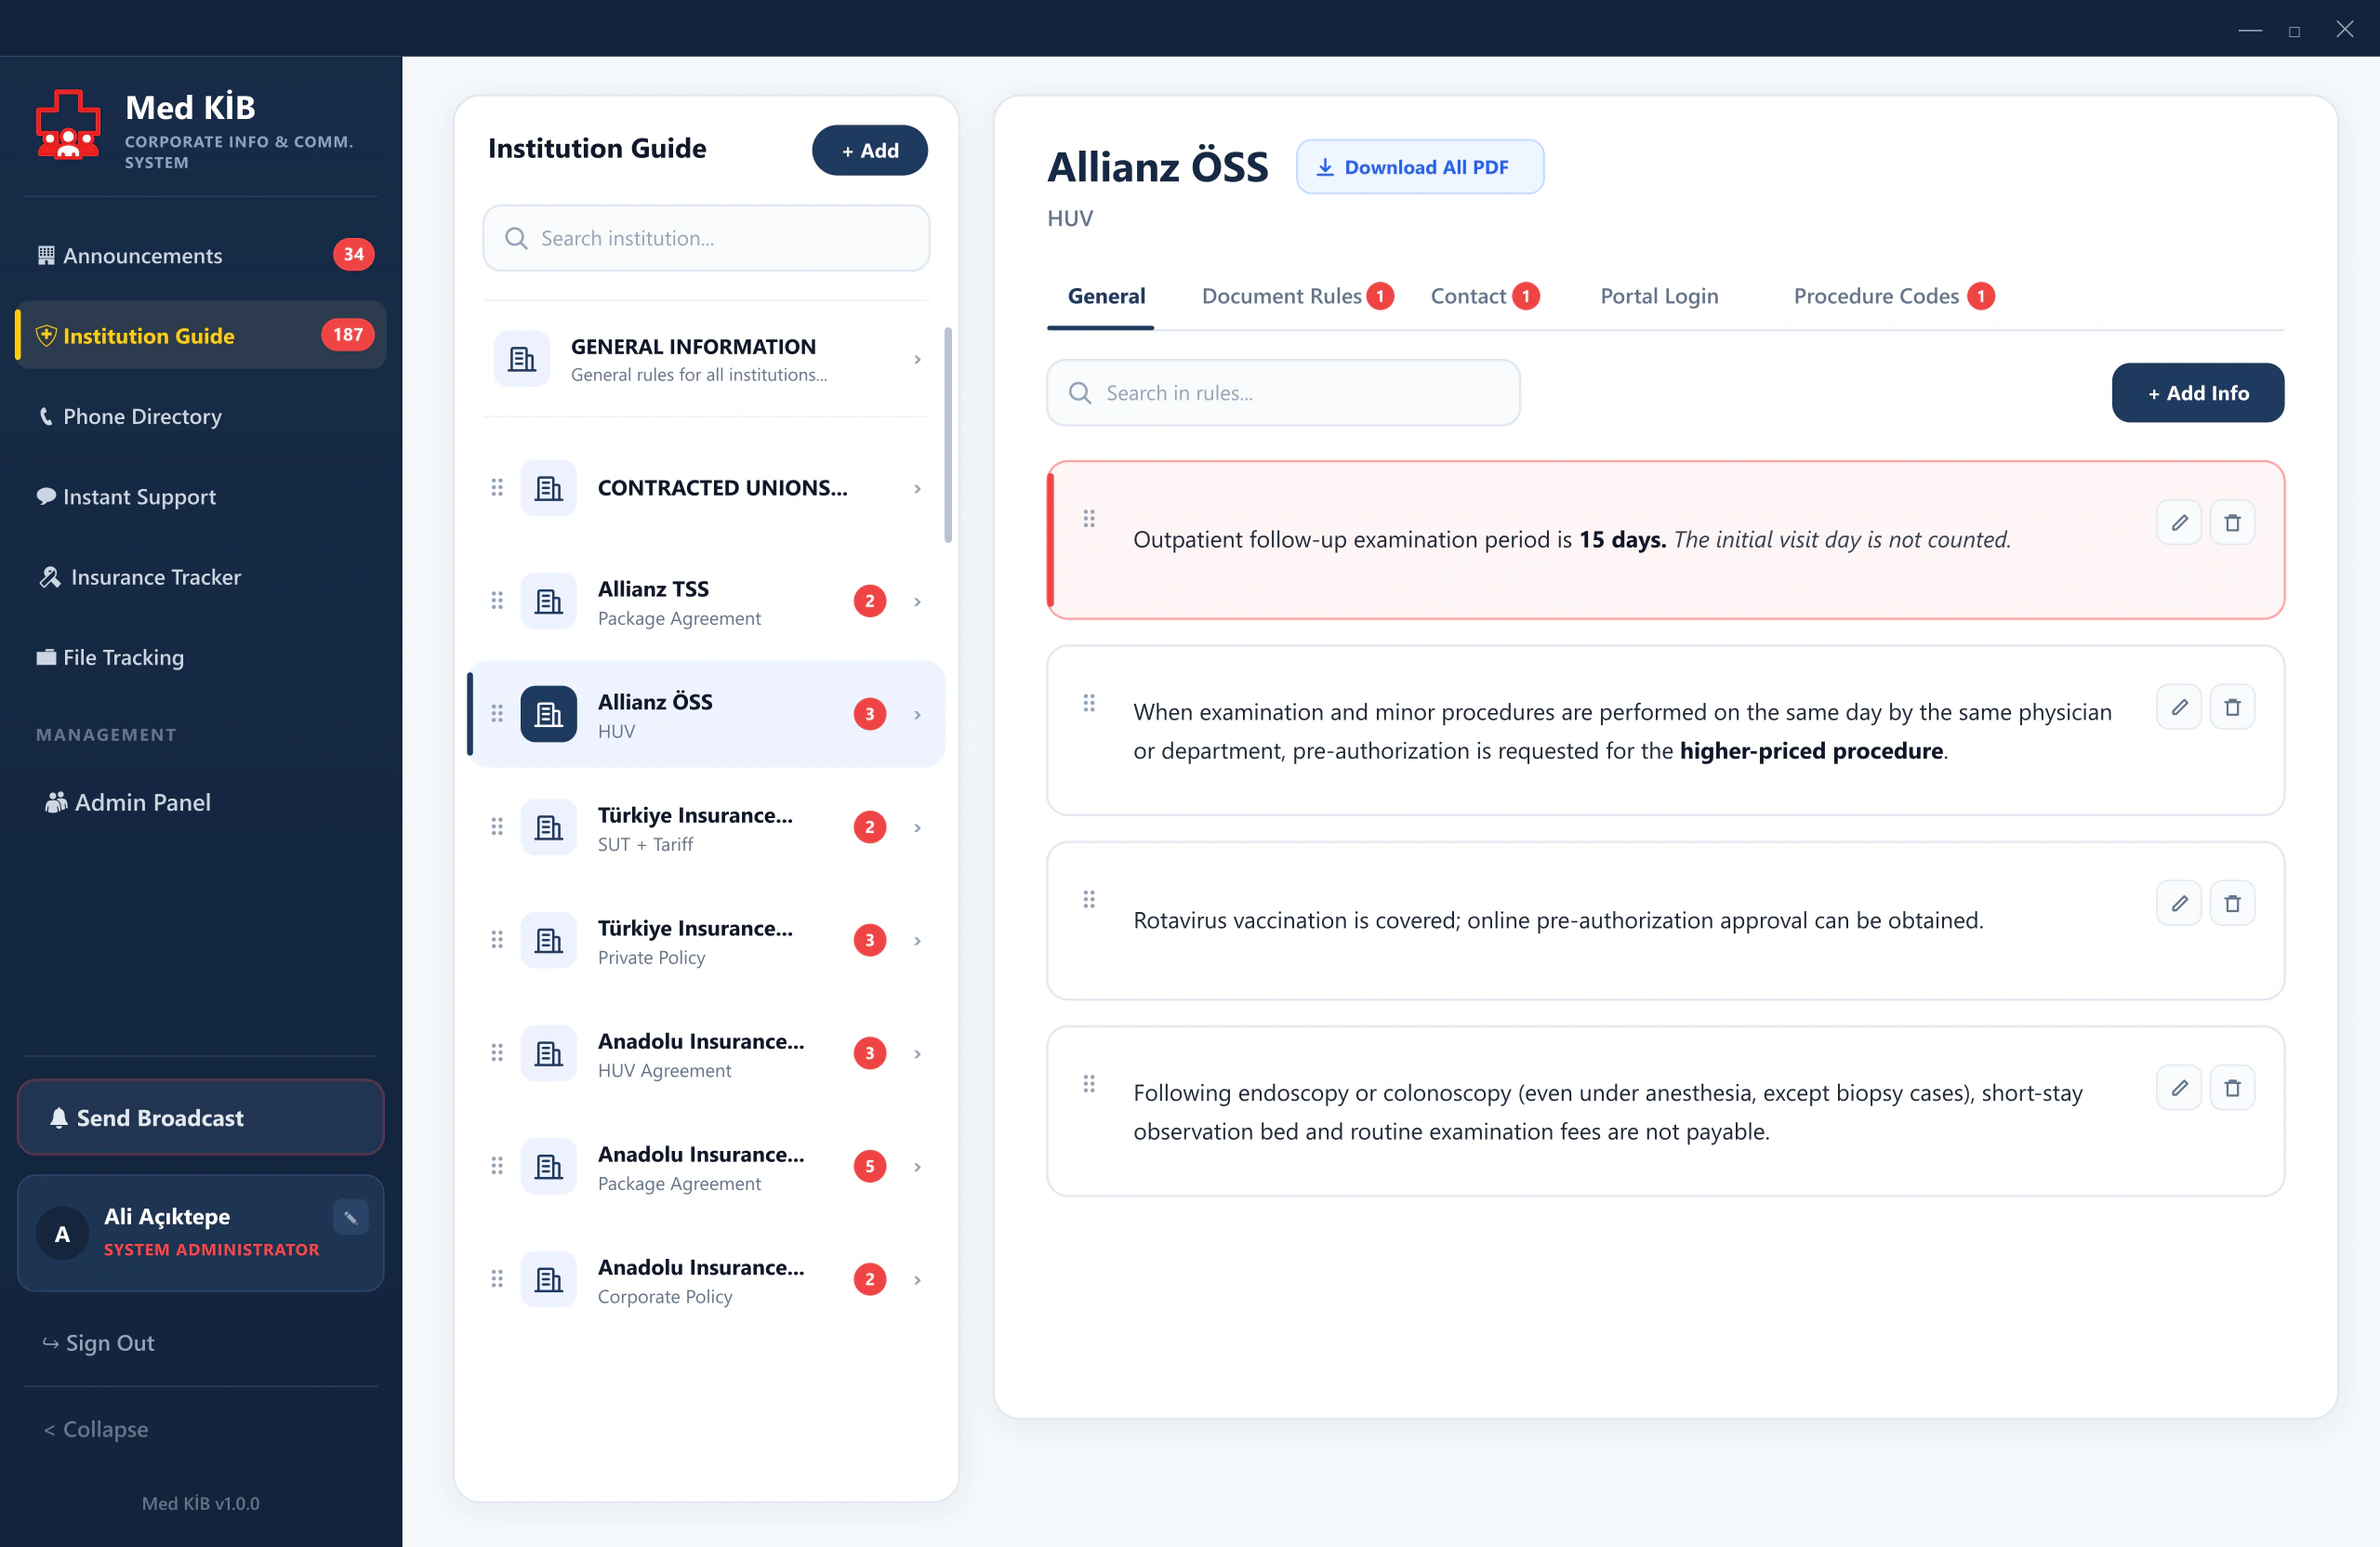Select the Procedure Codes tab
Screen dimensions: 2380x1547
click(x=1893, y=296)
